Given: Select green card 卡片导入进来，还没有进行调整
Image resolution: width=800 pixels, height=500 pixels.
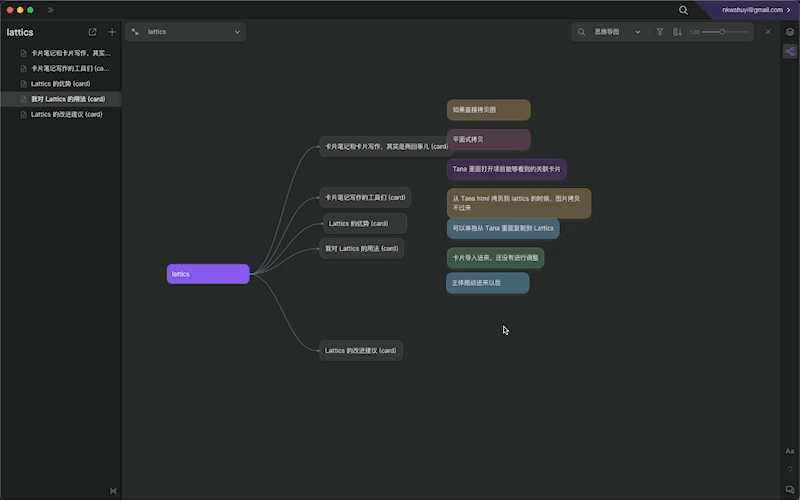Looking at the screenshot, I should (495, 258).
